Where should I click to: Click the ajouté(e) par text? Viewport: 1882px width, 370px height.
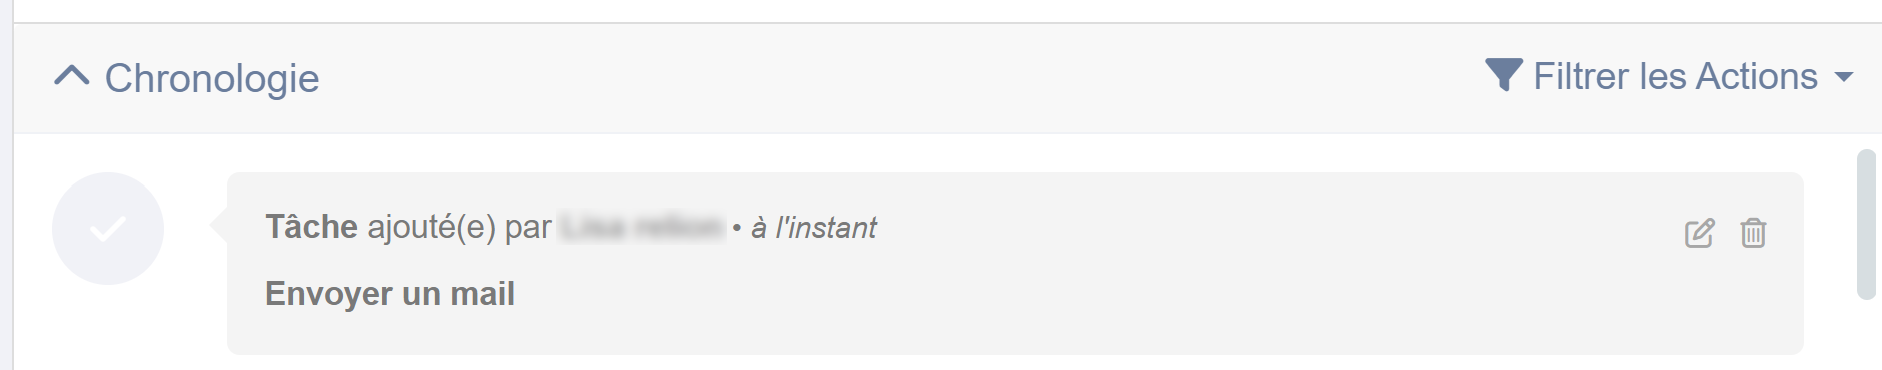click(459, 227)
